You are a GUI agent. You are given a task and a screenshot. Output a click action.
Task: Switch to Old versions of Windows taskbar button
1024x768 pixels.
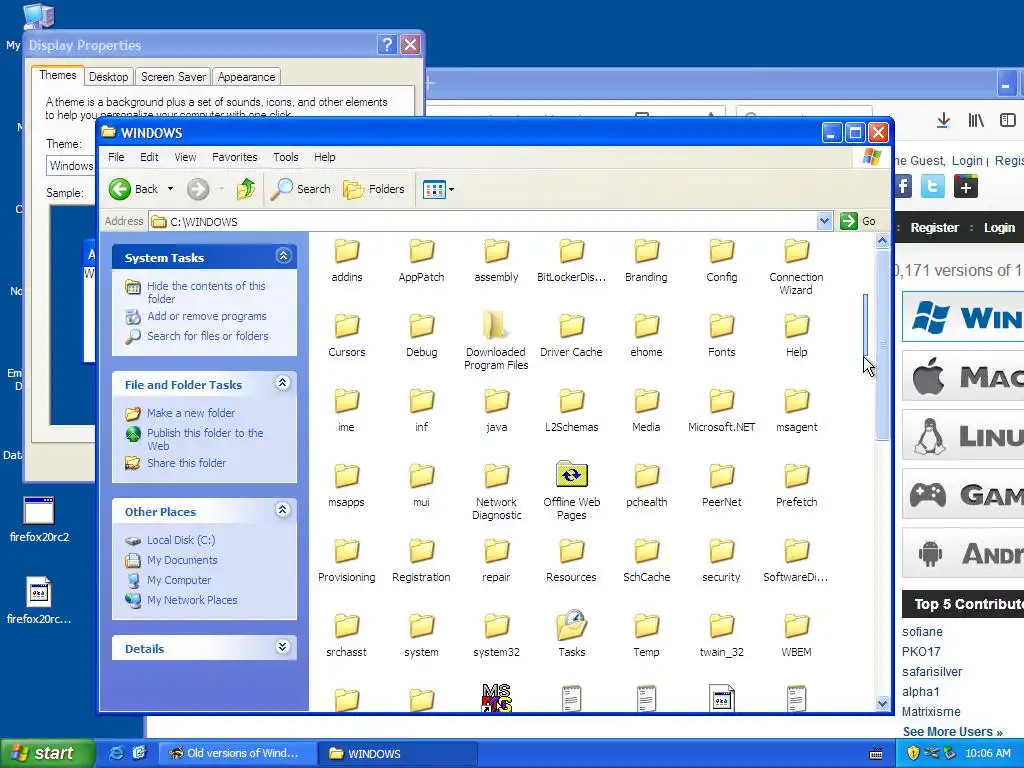tap(238, 754)
